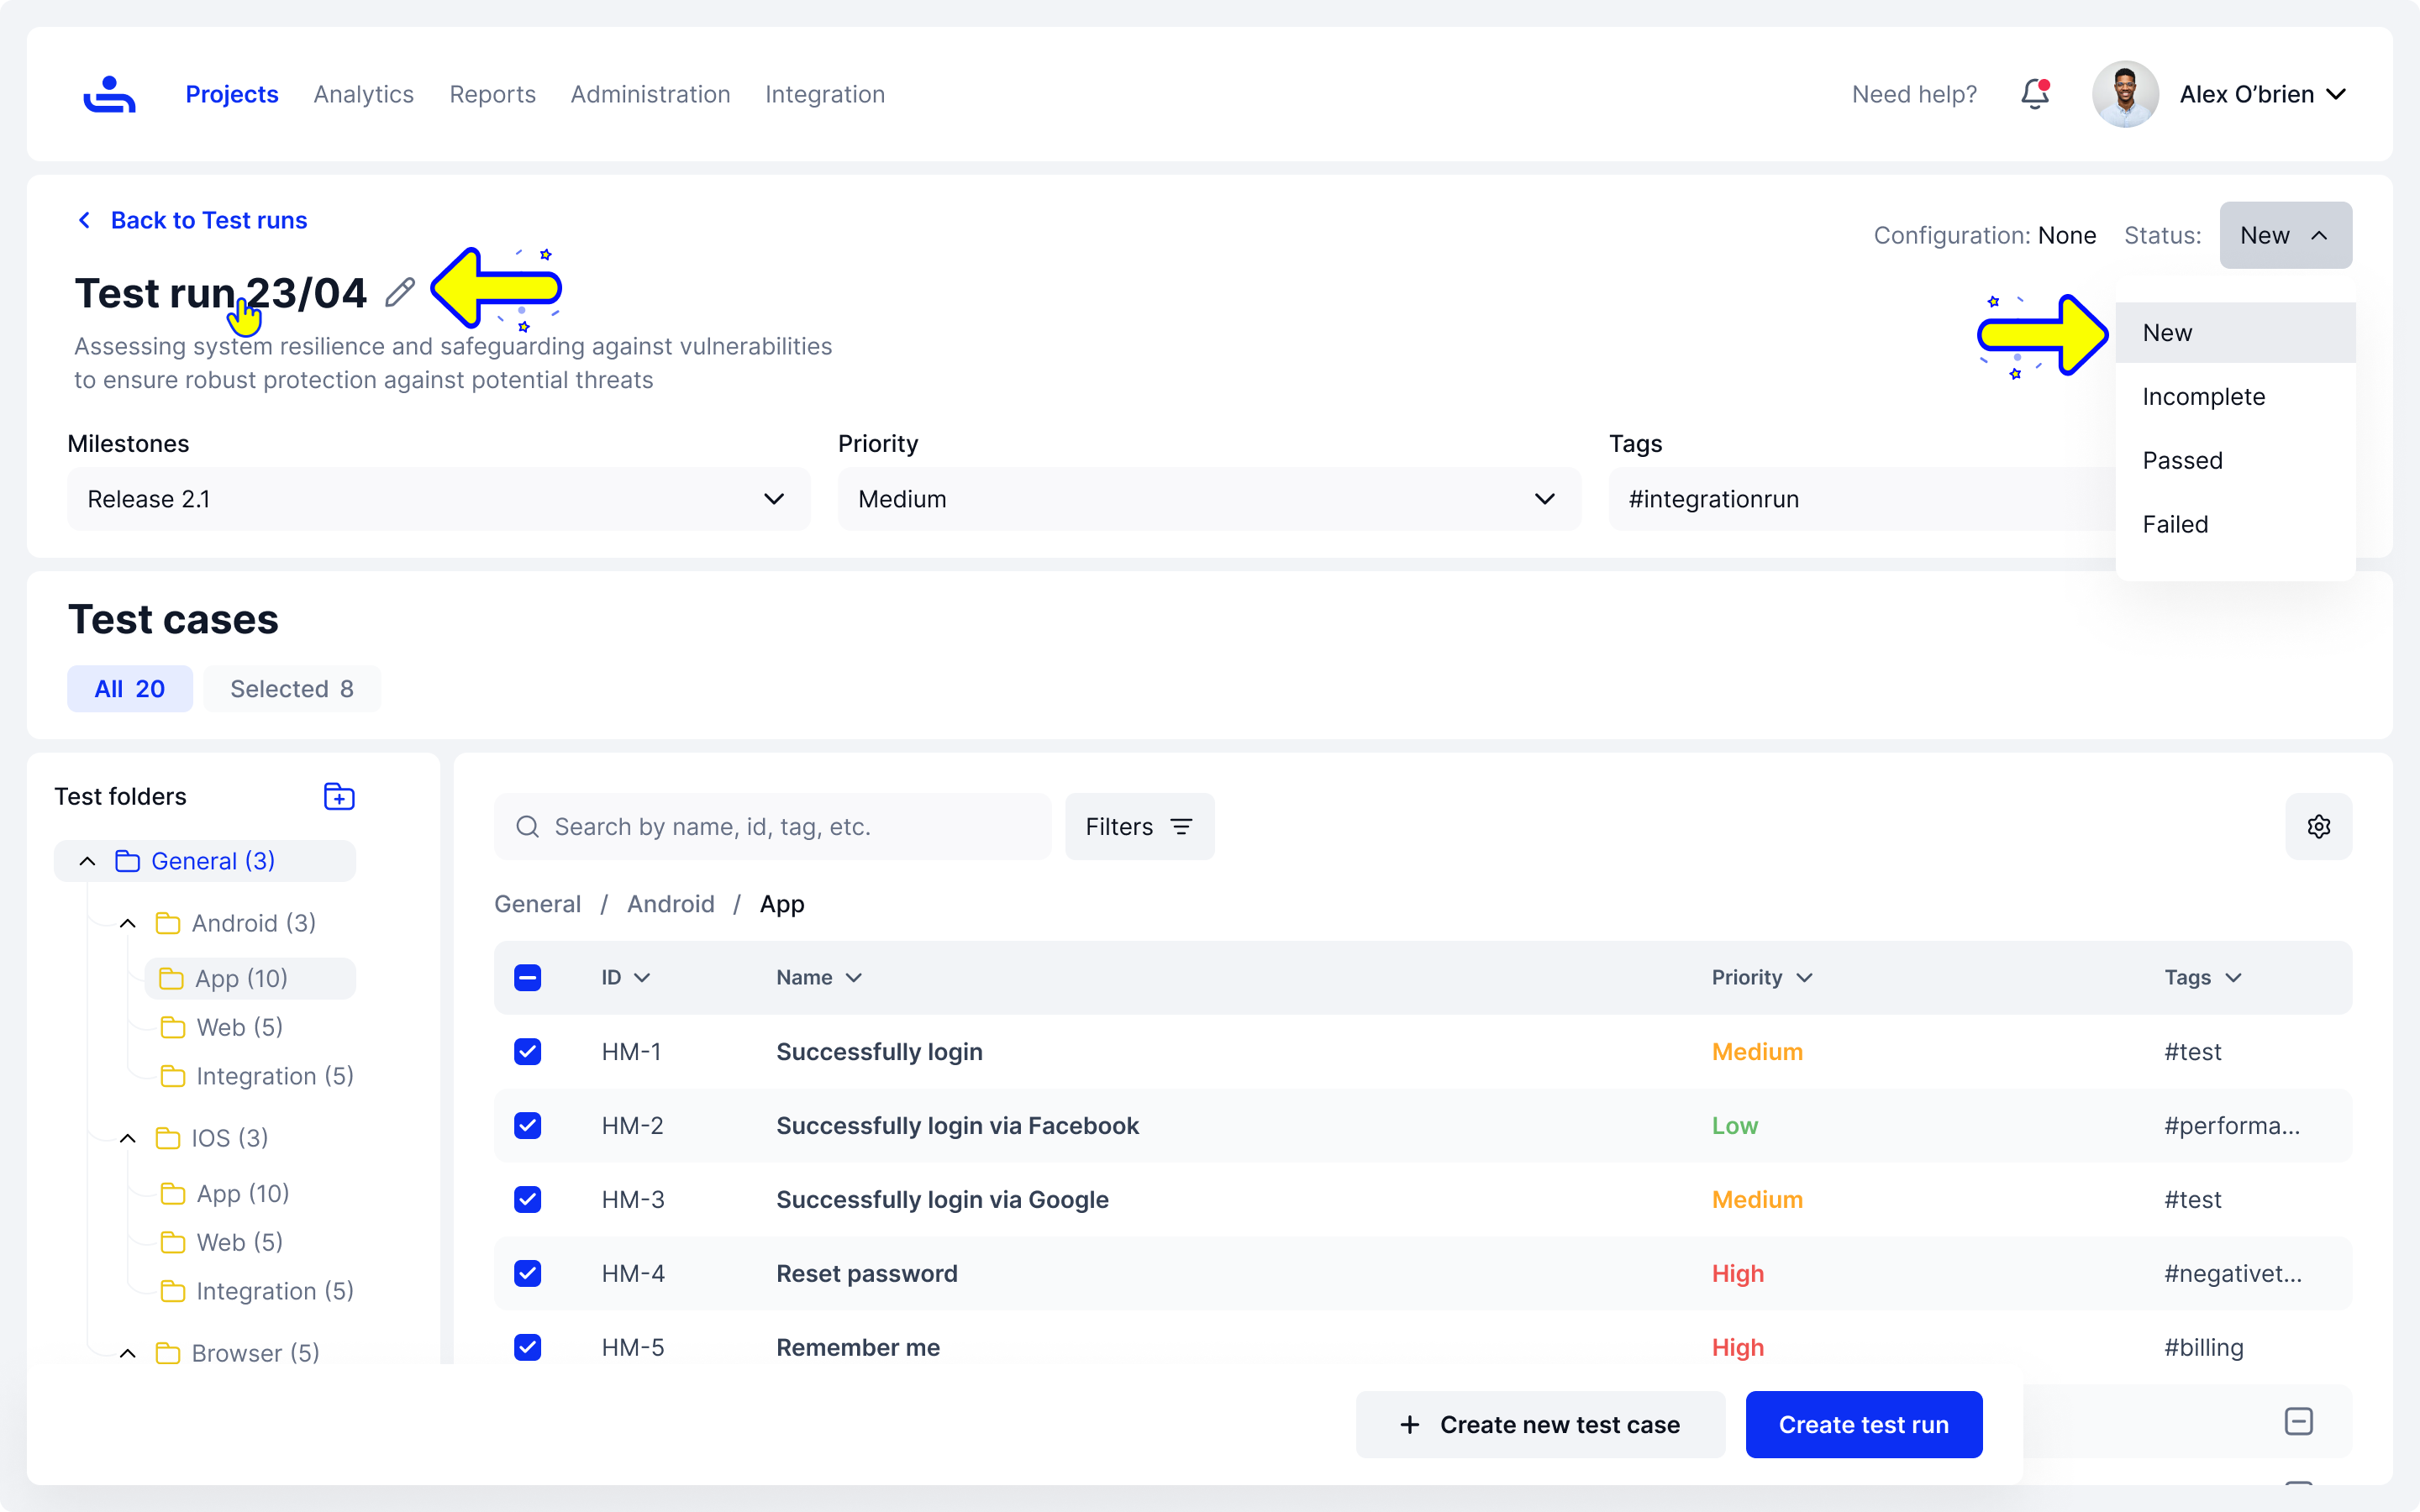Click the Create test run button
2420x1512 pixels.
[x=1863, y=1424]
